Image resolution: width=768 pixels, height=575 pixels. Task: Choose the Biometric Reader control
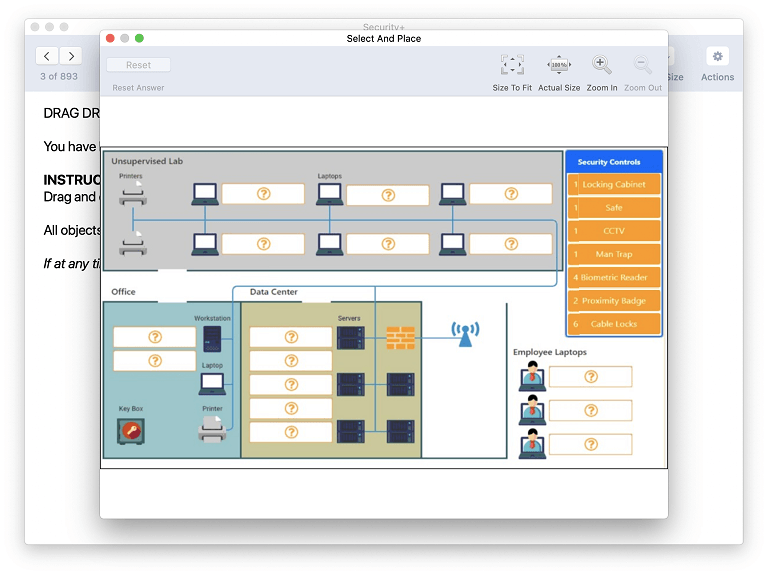coord(614,277)
